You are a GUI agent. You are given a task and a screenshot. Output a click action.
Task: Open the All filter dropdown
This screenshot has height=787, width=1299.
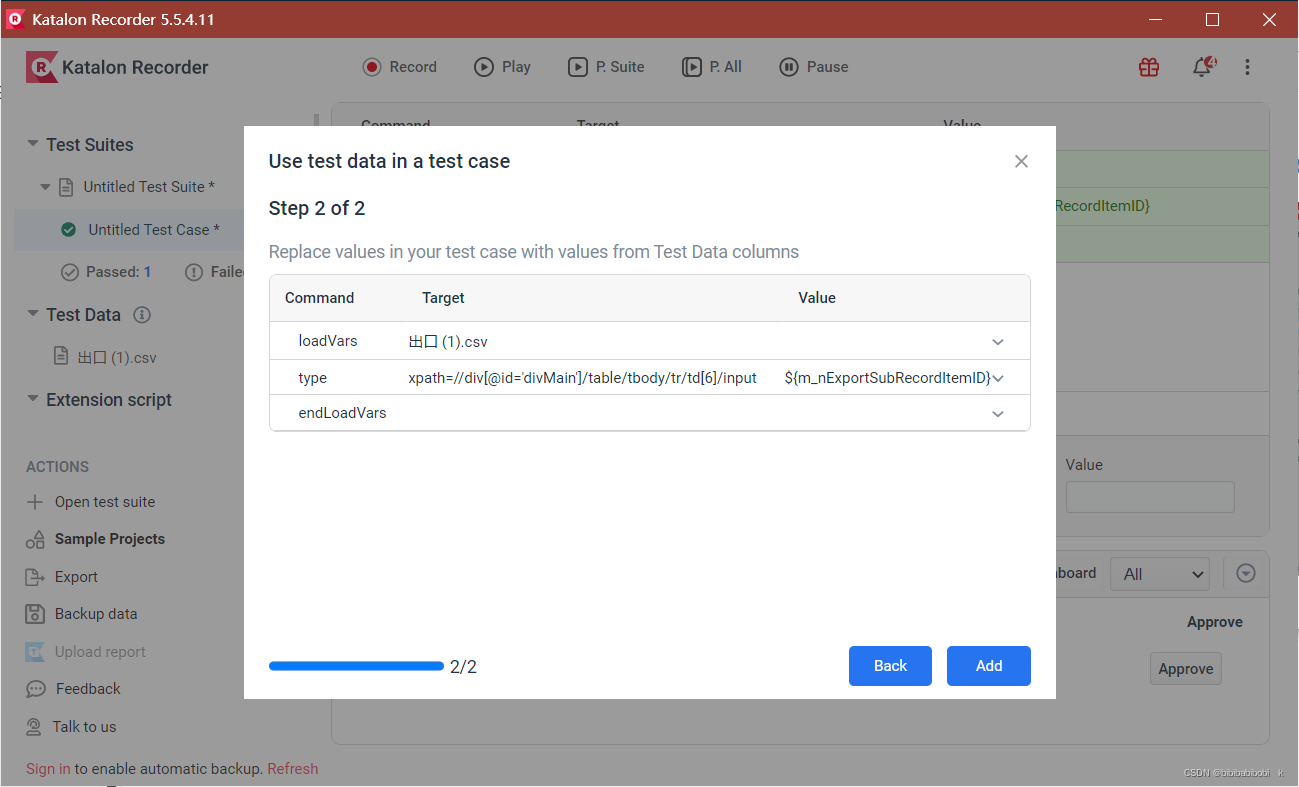click(1159, 574)
